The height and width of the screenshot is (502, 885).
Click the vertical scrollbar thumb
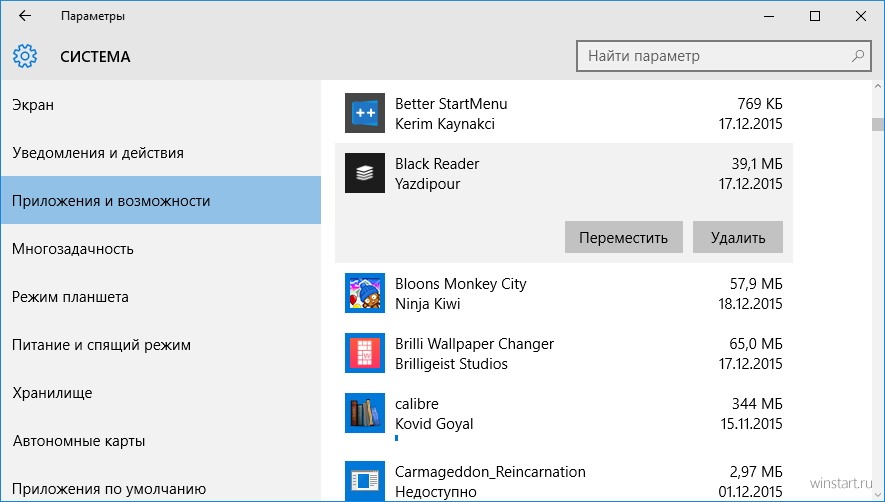pyautogui.click(x=877, y=124)
